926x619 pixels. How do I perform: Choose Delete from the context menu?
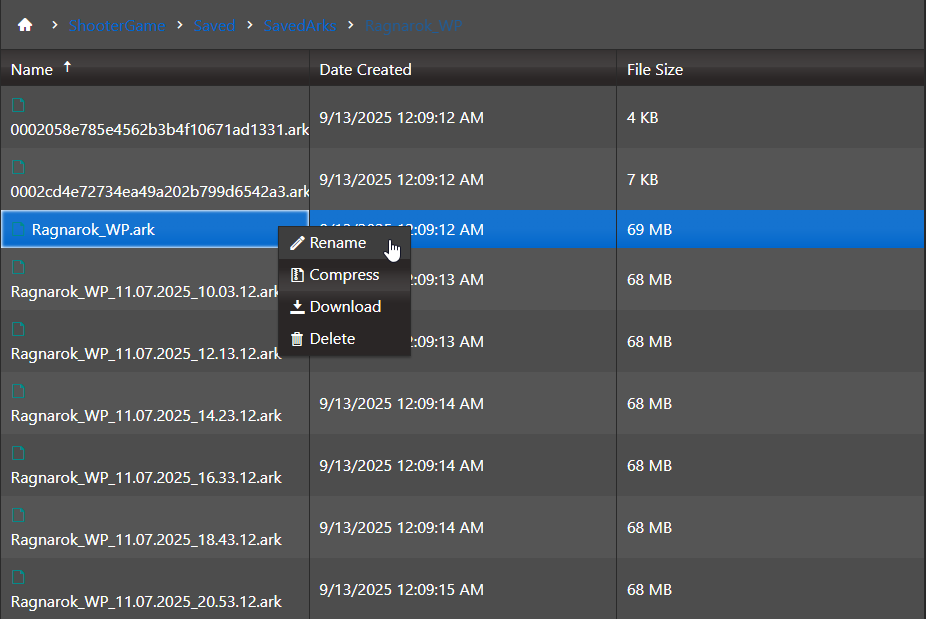point(344,338)
